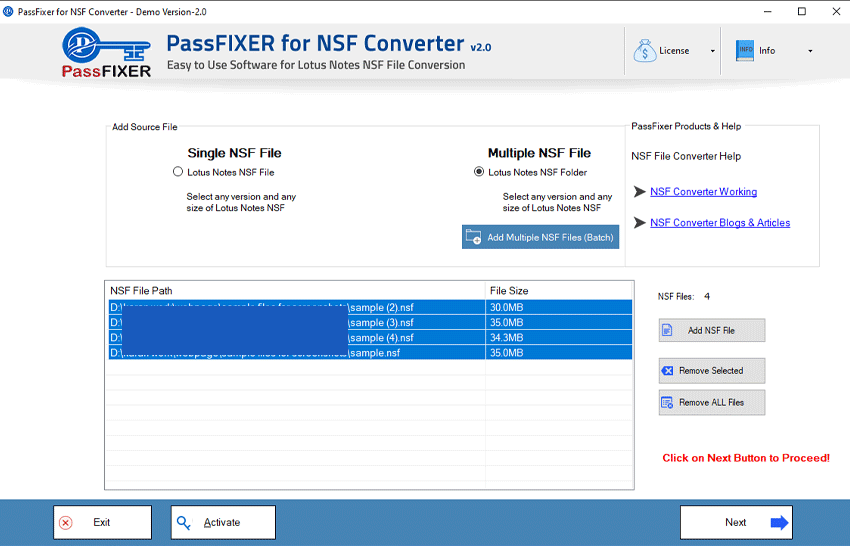Click the Single NSF File heading
This screenshot has width=850, height=546.
point(234,153)
